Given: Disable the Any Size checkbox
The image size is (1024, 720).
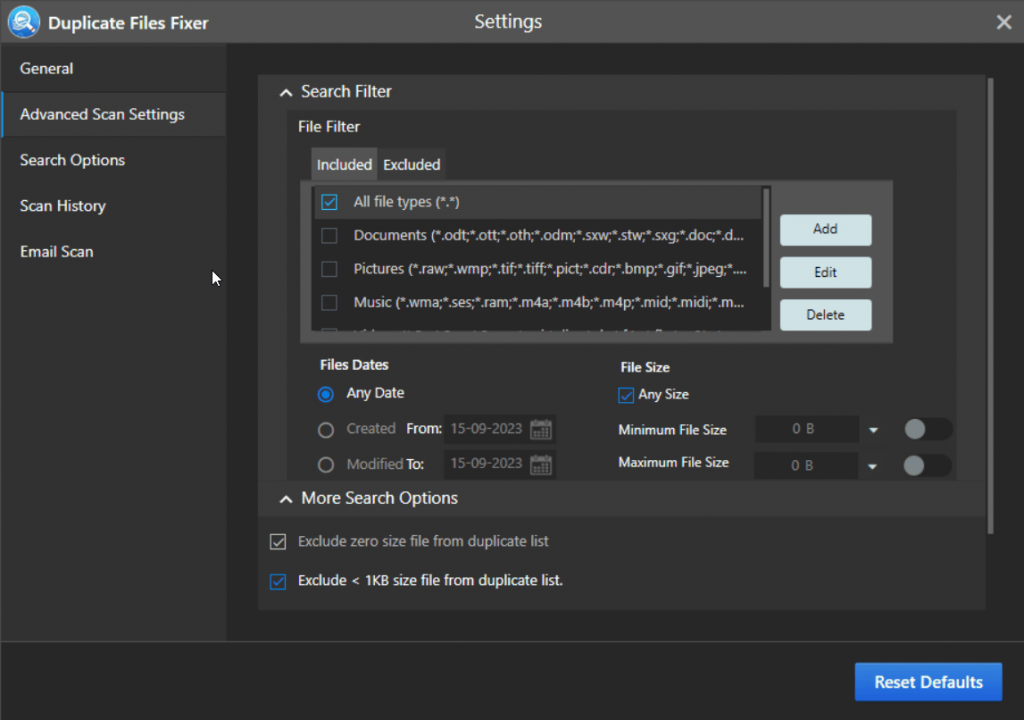Looking at the screenshot, I should [x=626, y=394].
